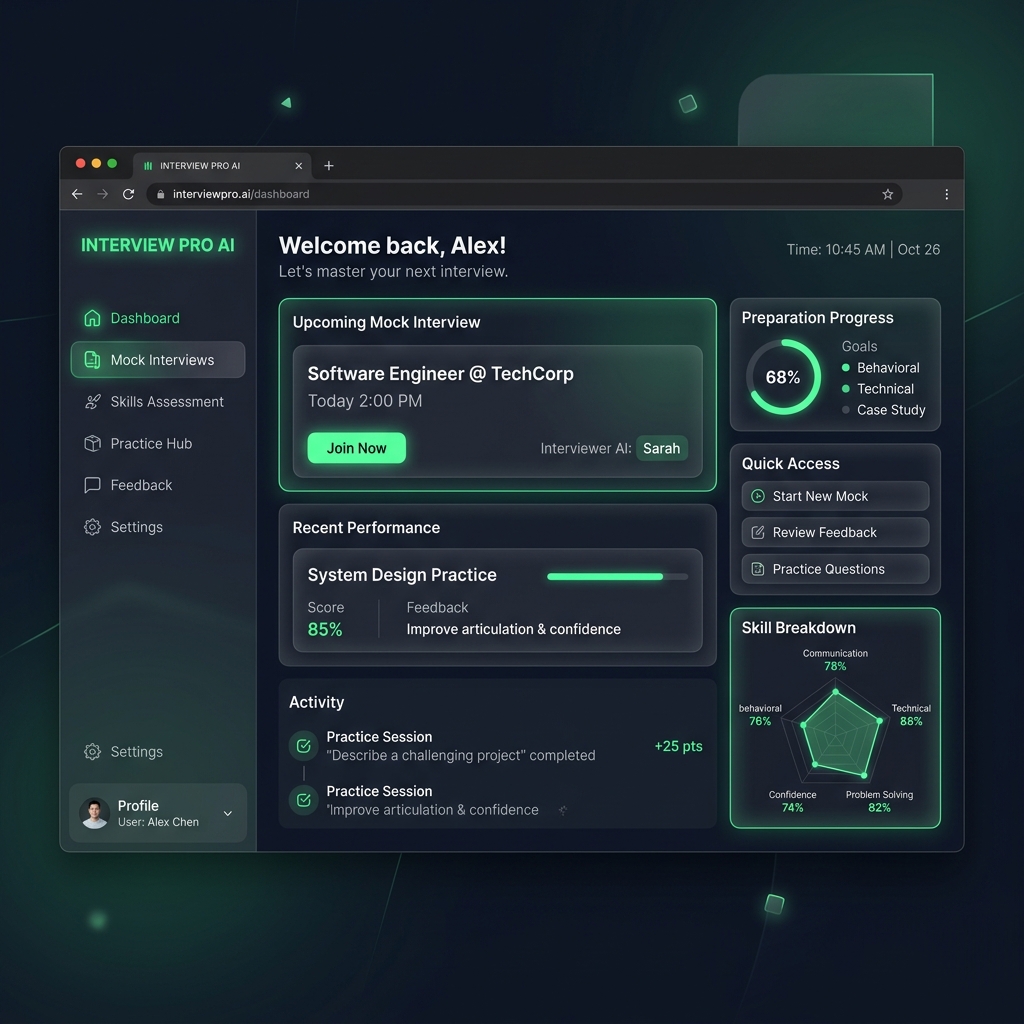1024x1024 pixels.
Task: Toggle the first Practice Session check mark
Action: 303,746
